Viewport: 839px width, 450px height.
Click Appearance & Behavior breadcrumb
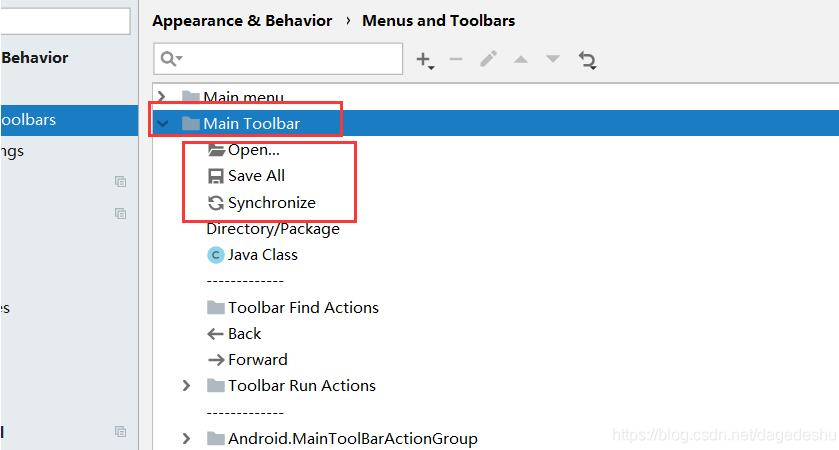click(242, 20)
